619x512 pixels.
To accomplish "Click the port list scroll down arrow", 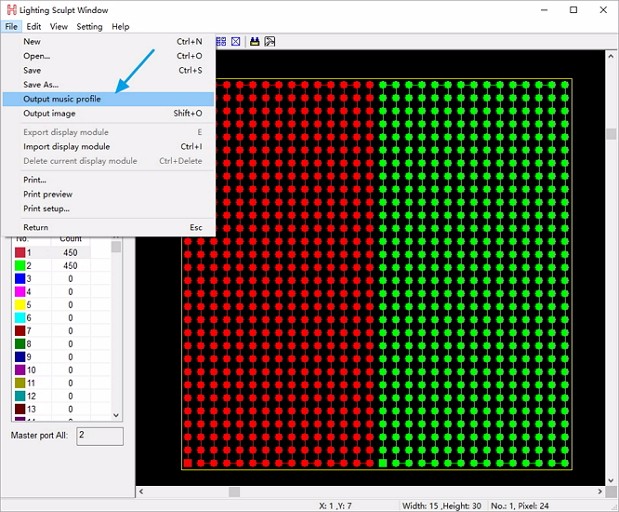I will pyautogui.click(x=116, y=415).
